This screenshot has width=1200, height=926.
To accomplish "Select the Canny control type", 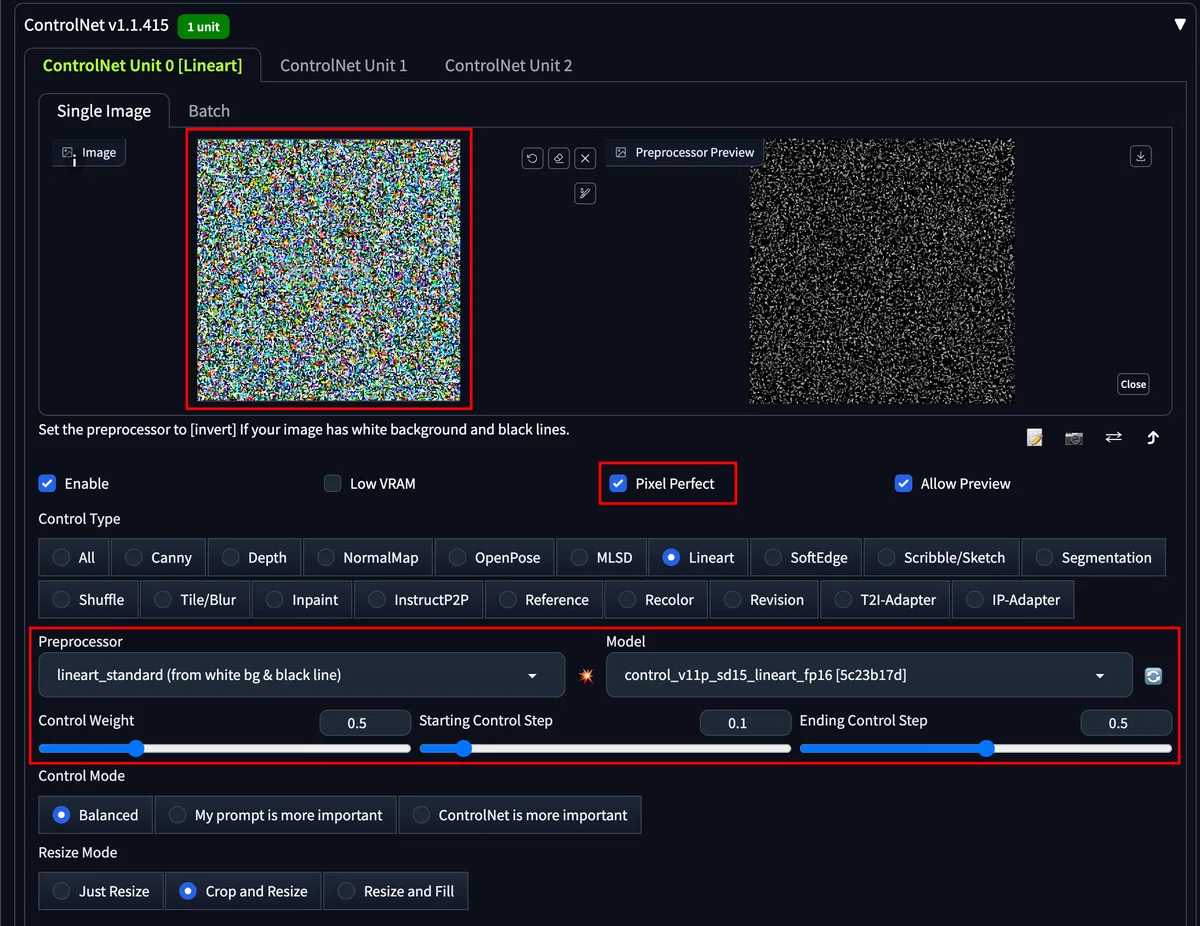I will [158, 557].
